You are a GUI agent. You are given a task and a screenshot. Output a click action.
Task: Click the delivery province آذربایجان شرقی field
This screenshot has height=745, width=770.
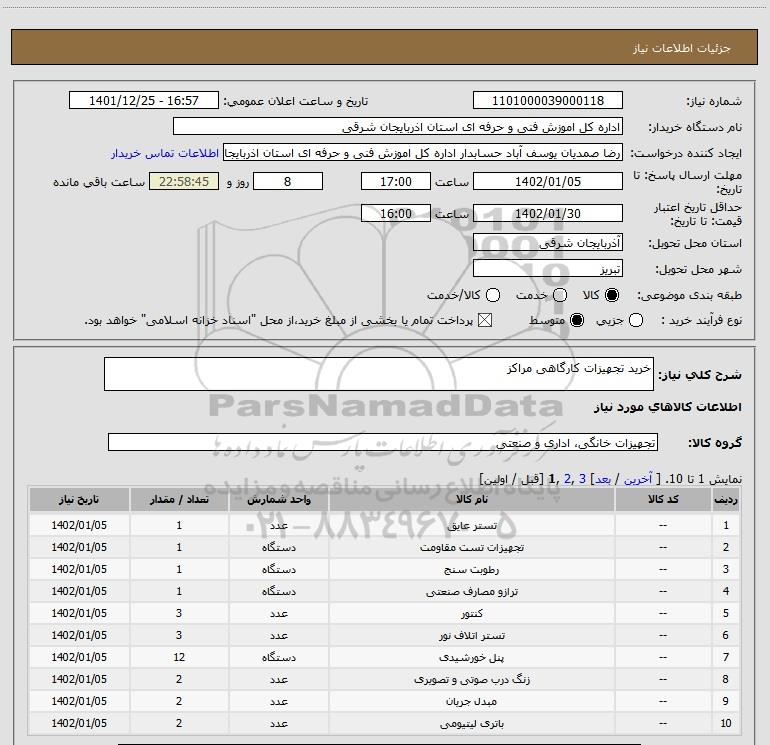(548, 242)
